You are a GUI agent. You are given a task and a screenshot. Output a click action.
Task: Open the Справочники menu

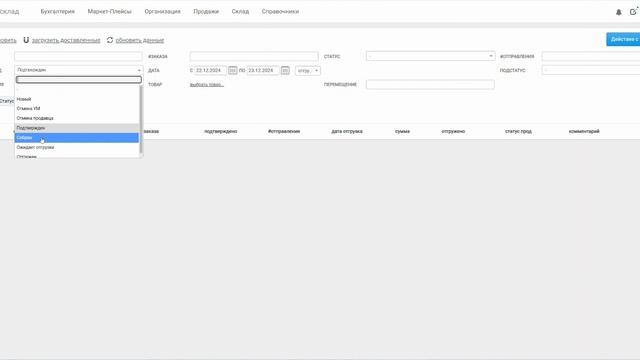coord(280,11)
